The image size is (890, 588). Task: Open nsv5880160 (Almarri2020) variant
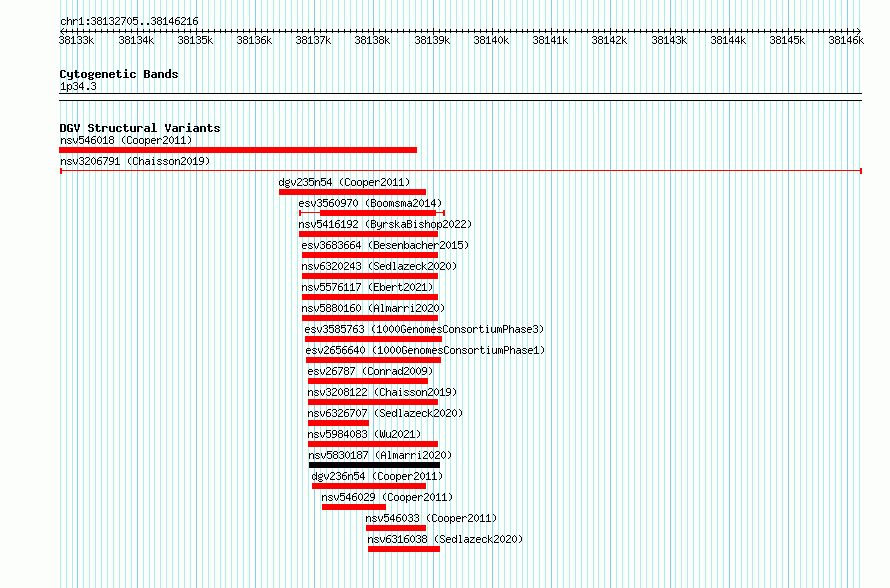(373, 308)
